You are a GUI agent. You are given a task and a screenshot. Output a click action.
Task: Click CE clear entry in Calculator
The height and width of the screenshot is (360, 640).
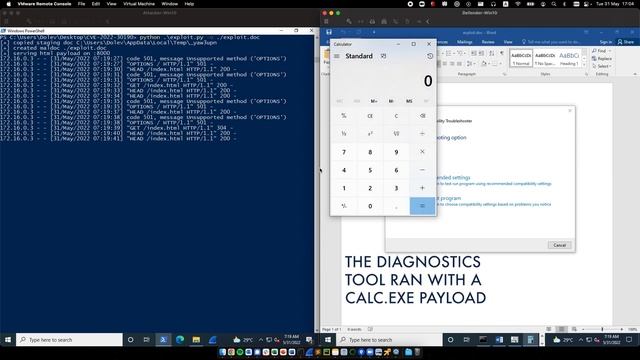370,116
